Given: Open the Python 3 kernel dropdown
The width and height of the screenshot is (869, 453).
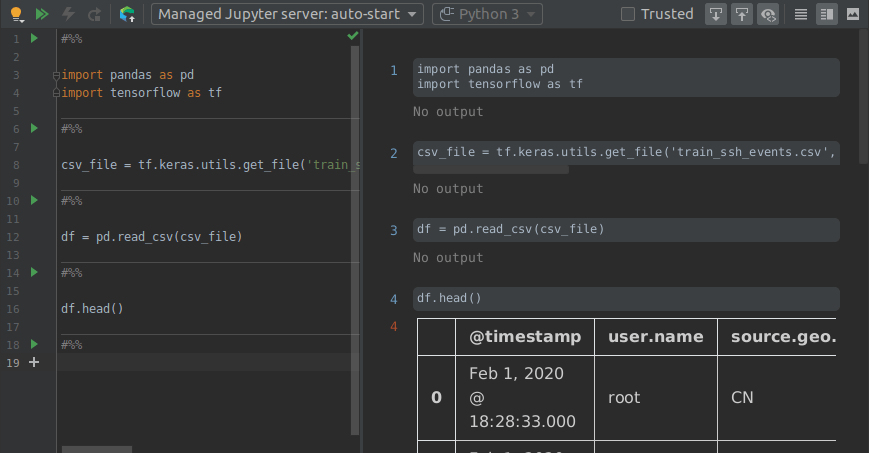Looking at the screenshot, I should coord(488,14).
